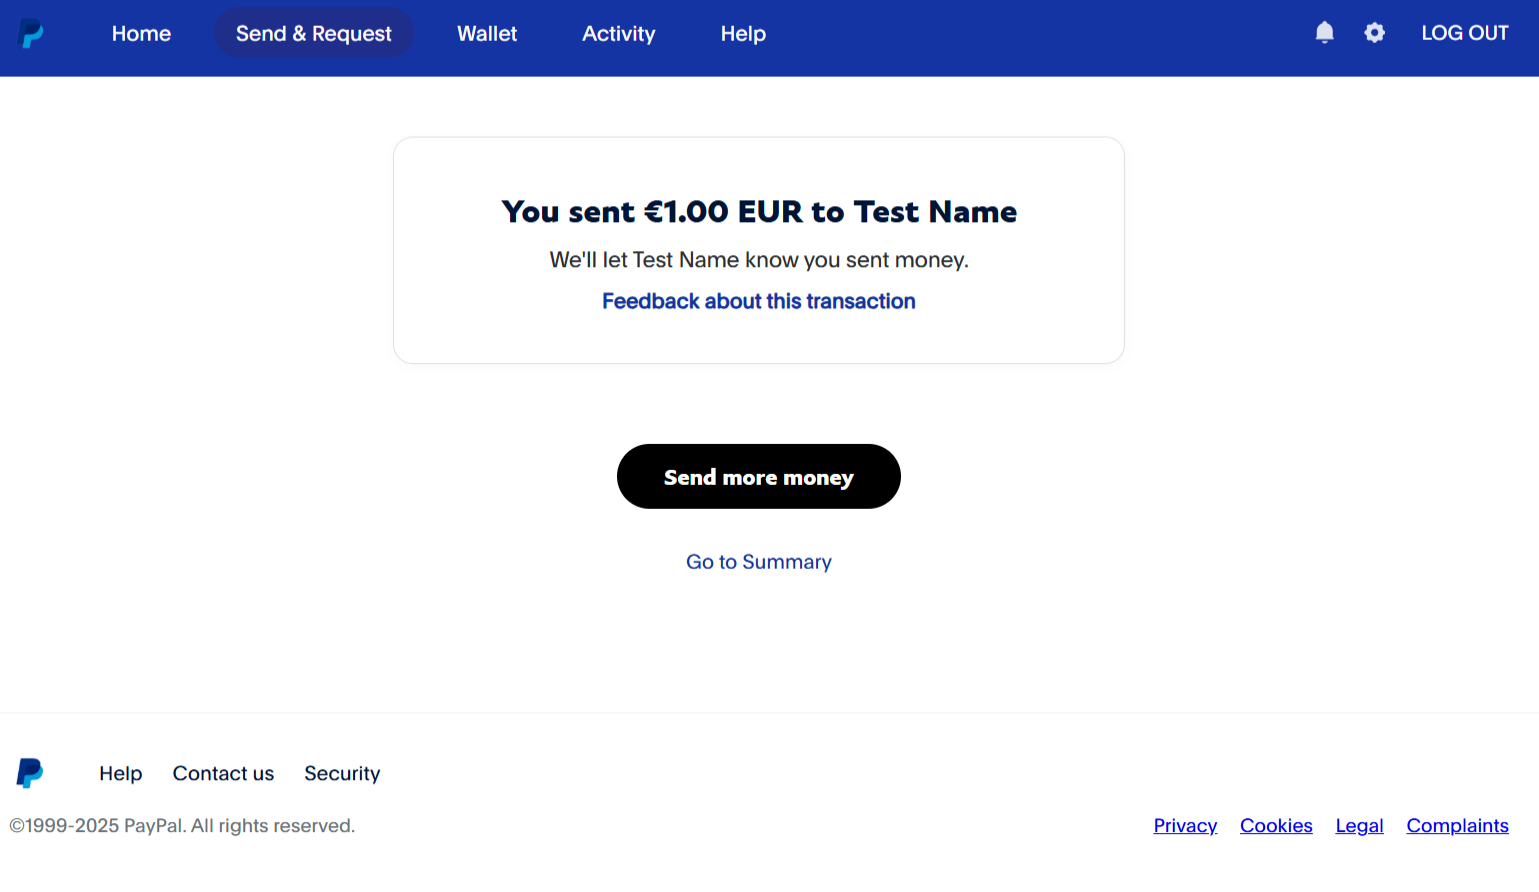Open the Privacy link

tap(1185, 826)
